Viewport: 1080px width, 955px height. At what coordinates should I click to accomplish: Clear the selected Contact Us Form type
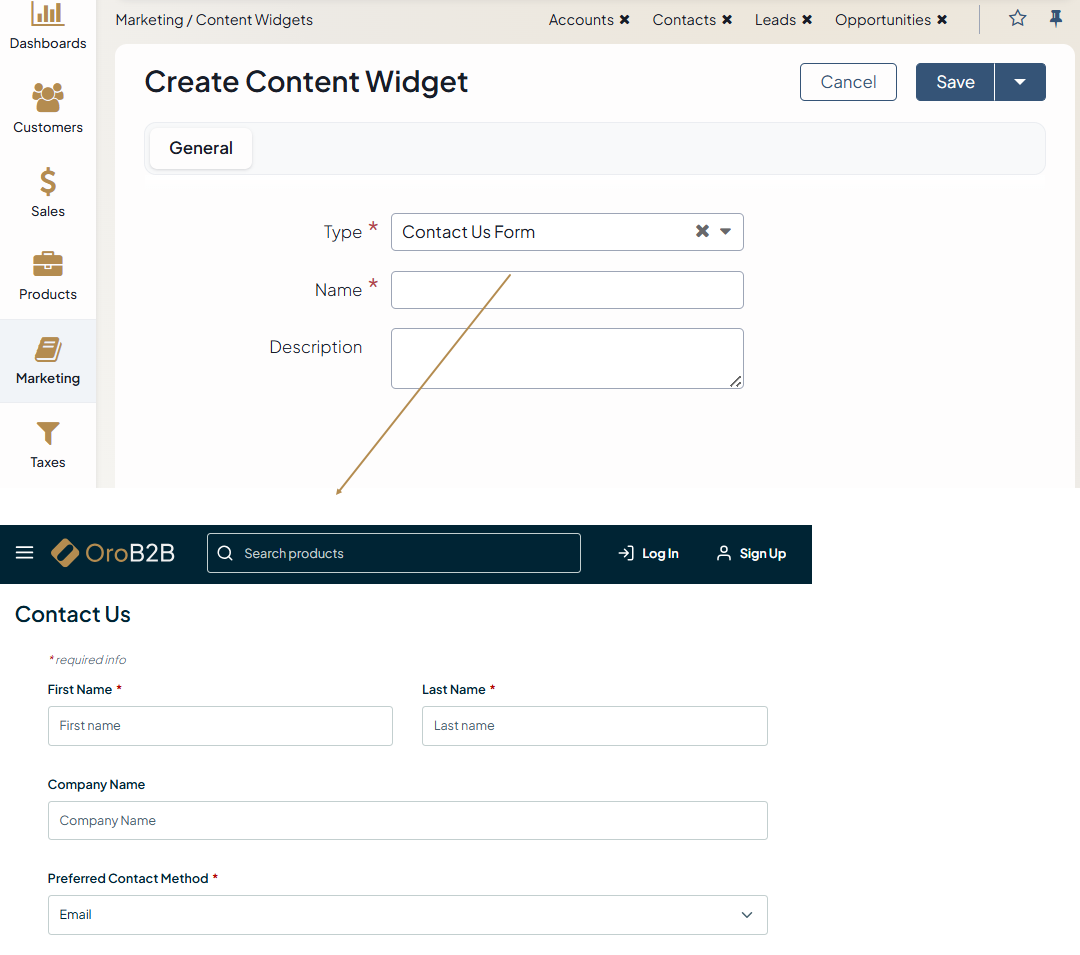[x=702, y=231]
